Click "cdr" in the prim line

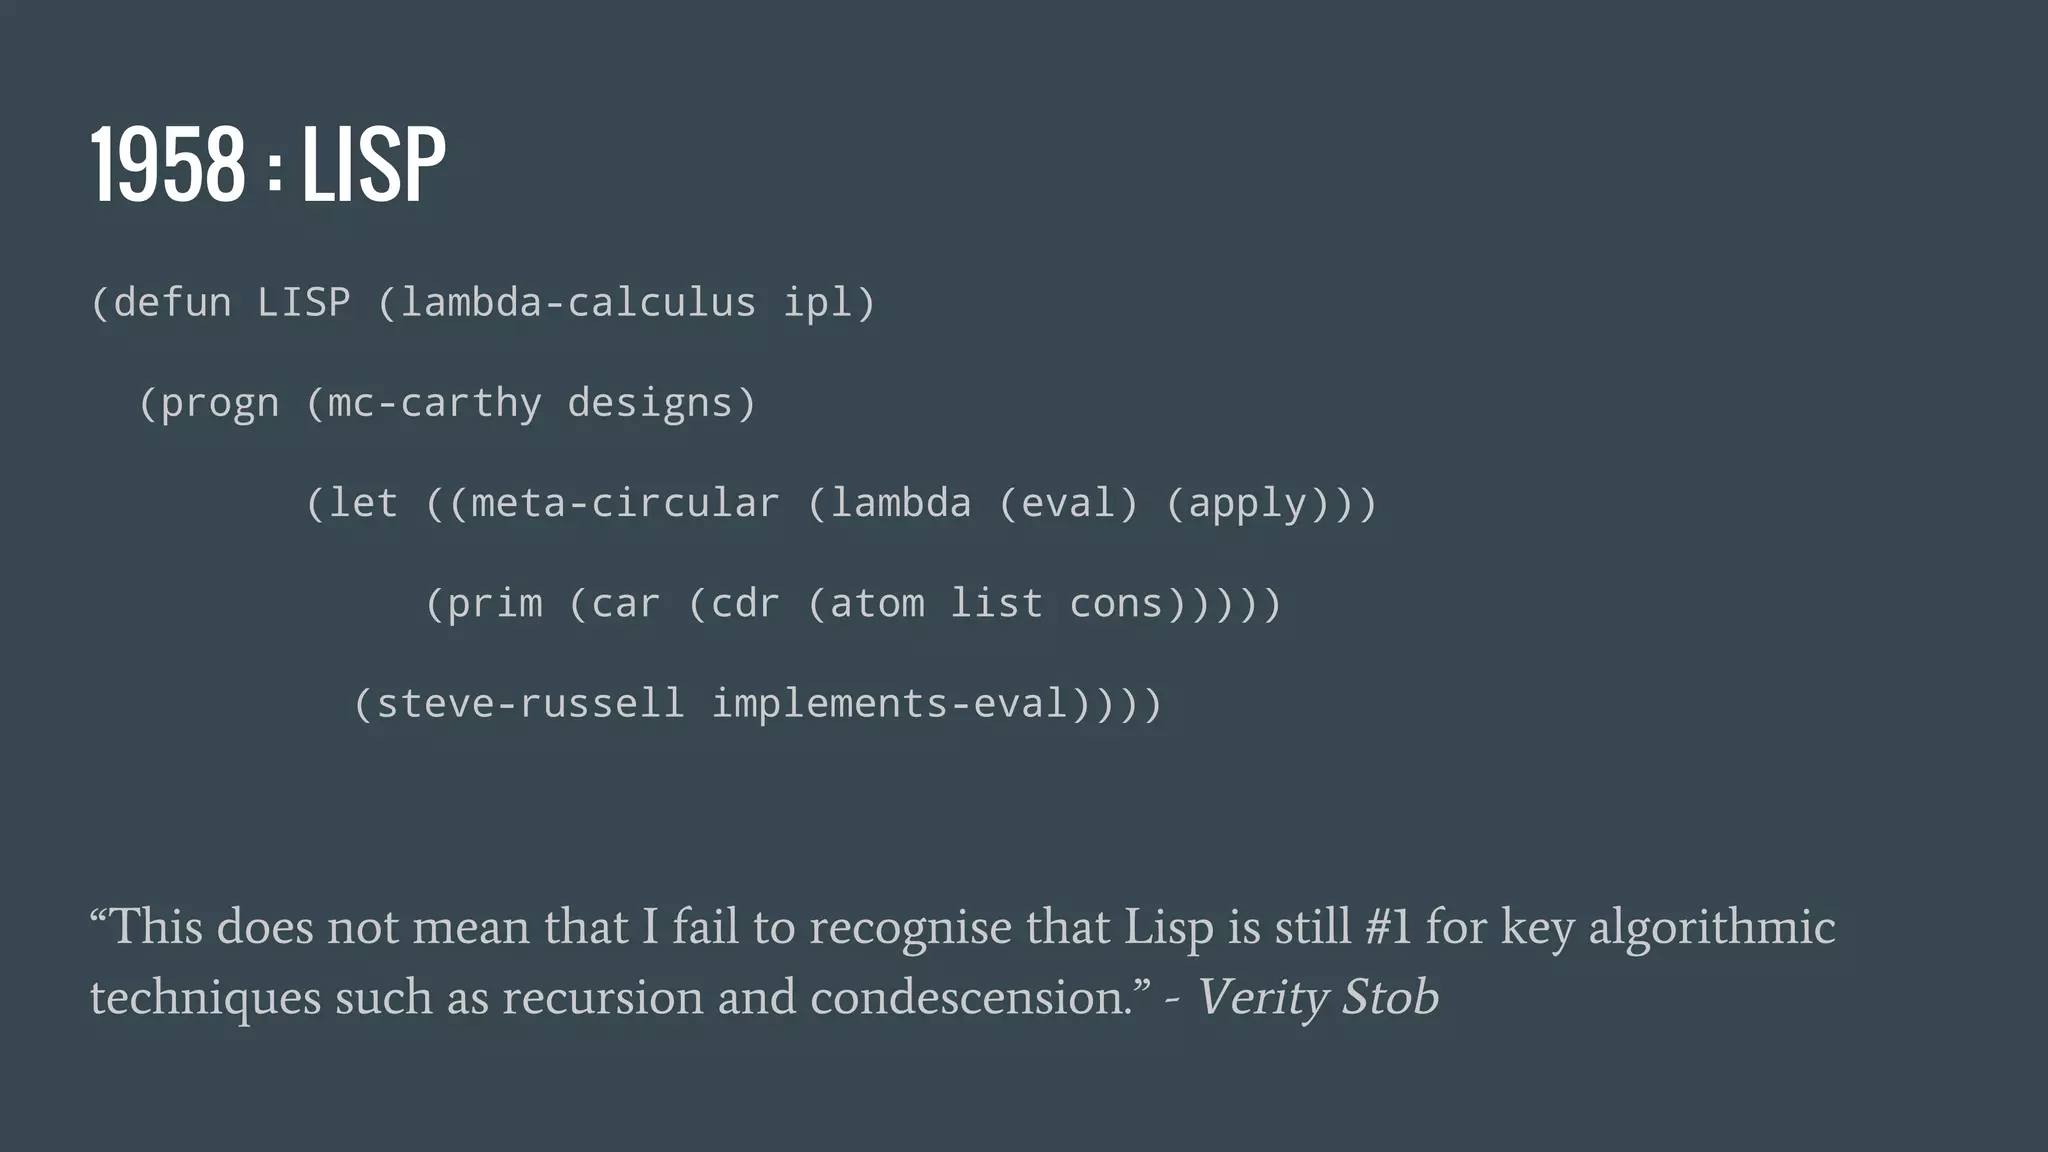click(745, 604)
